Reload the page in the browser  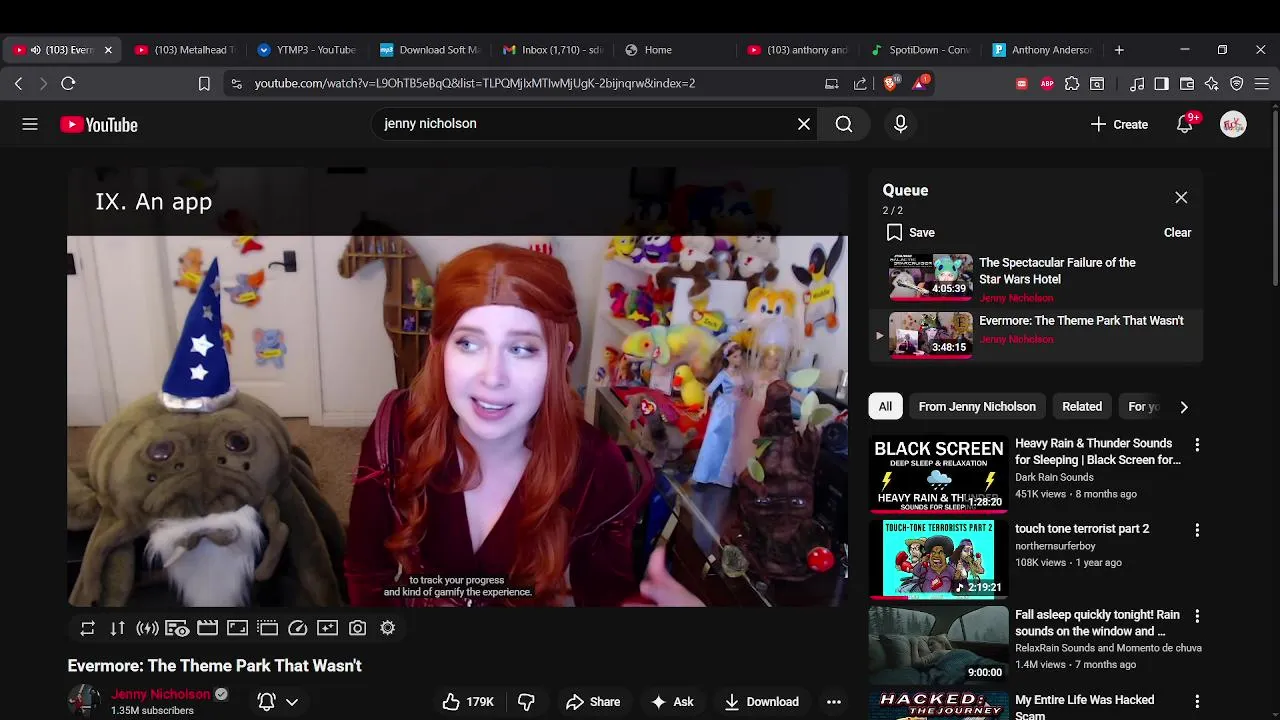(68, 84)
